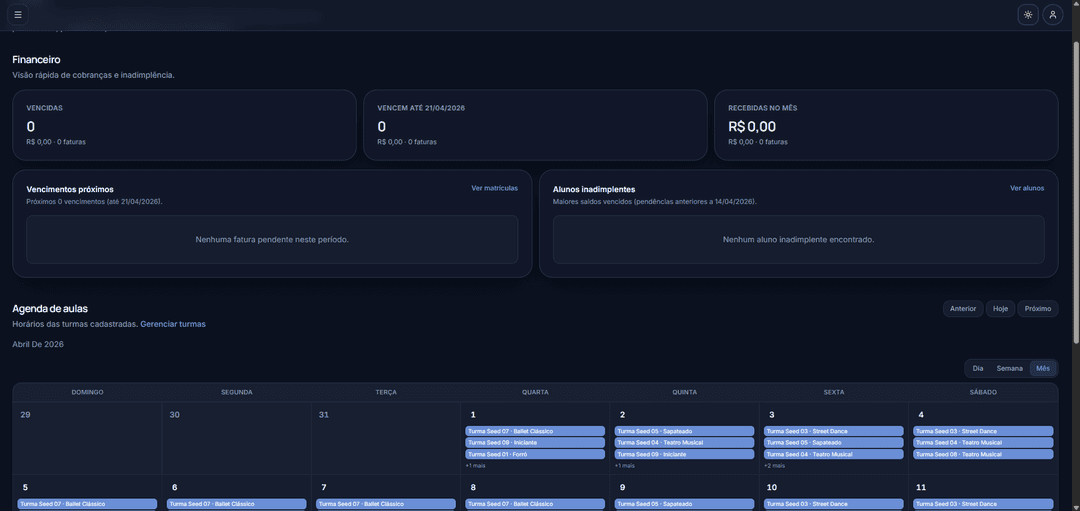Open the hamburger navigation menu

[18, 15]
